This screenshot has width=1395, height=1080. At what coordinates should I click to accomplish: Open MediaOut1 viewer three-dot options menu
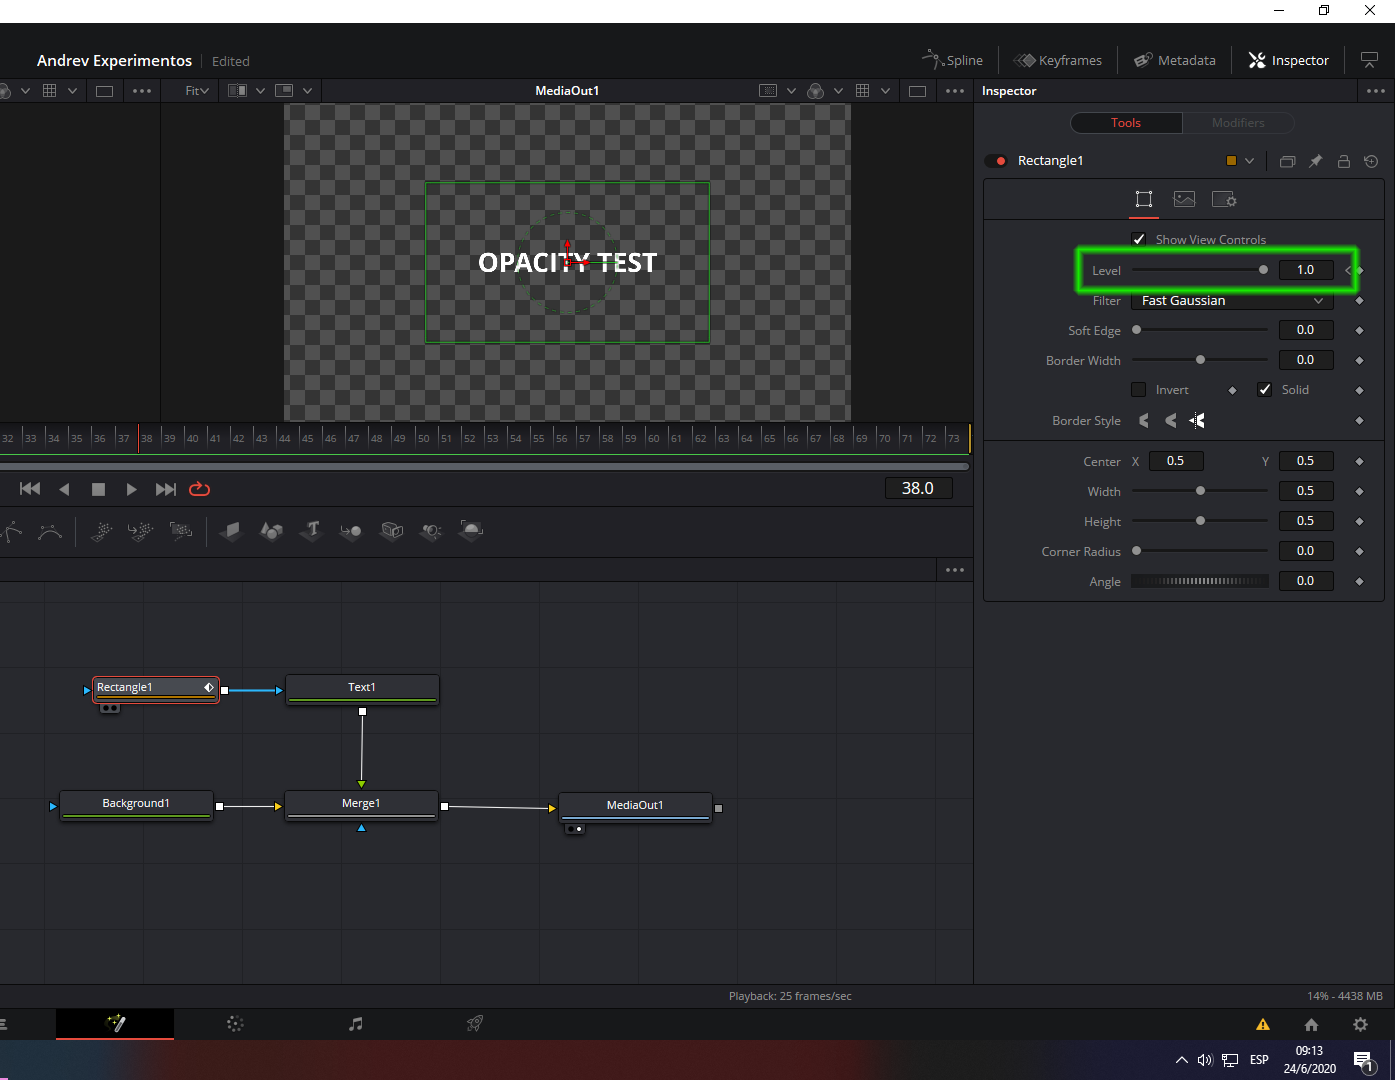click(955, 91)
